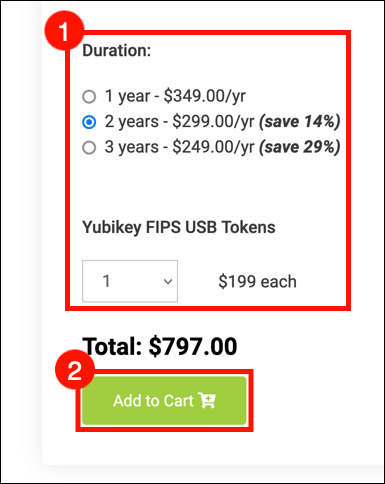The width and height of the screenshot is (385, 484).
Task: Choose the 3 years radio button
Action: 89,147
